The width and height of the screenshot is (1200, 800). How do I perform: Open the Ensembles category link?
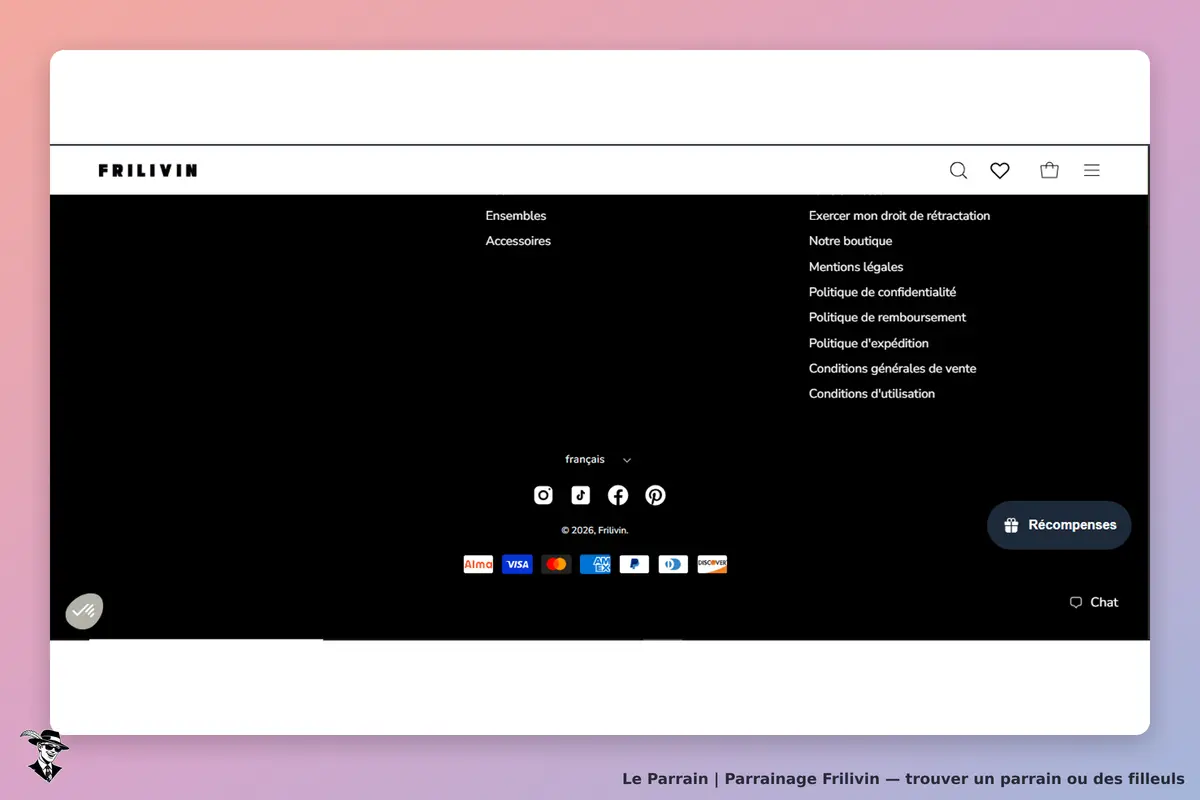[x=516, y=216]
